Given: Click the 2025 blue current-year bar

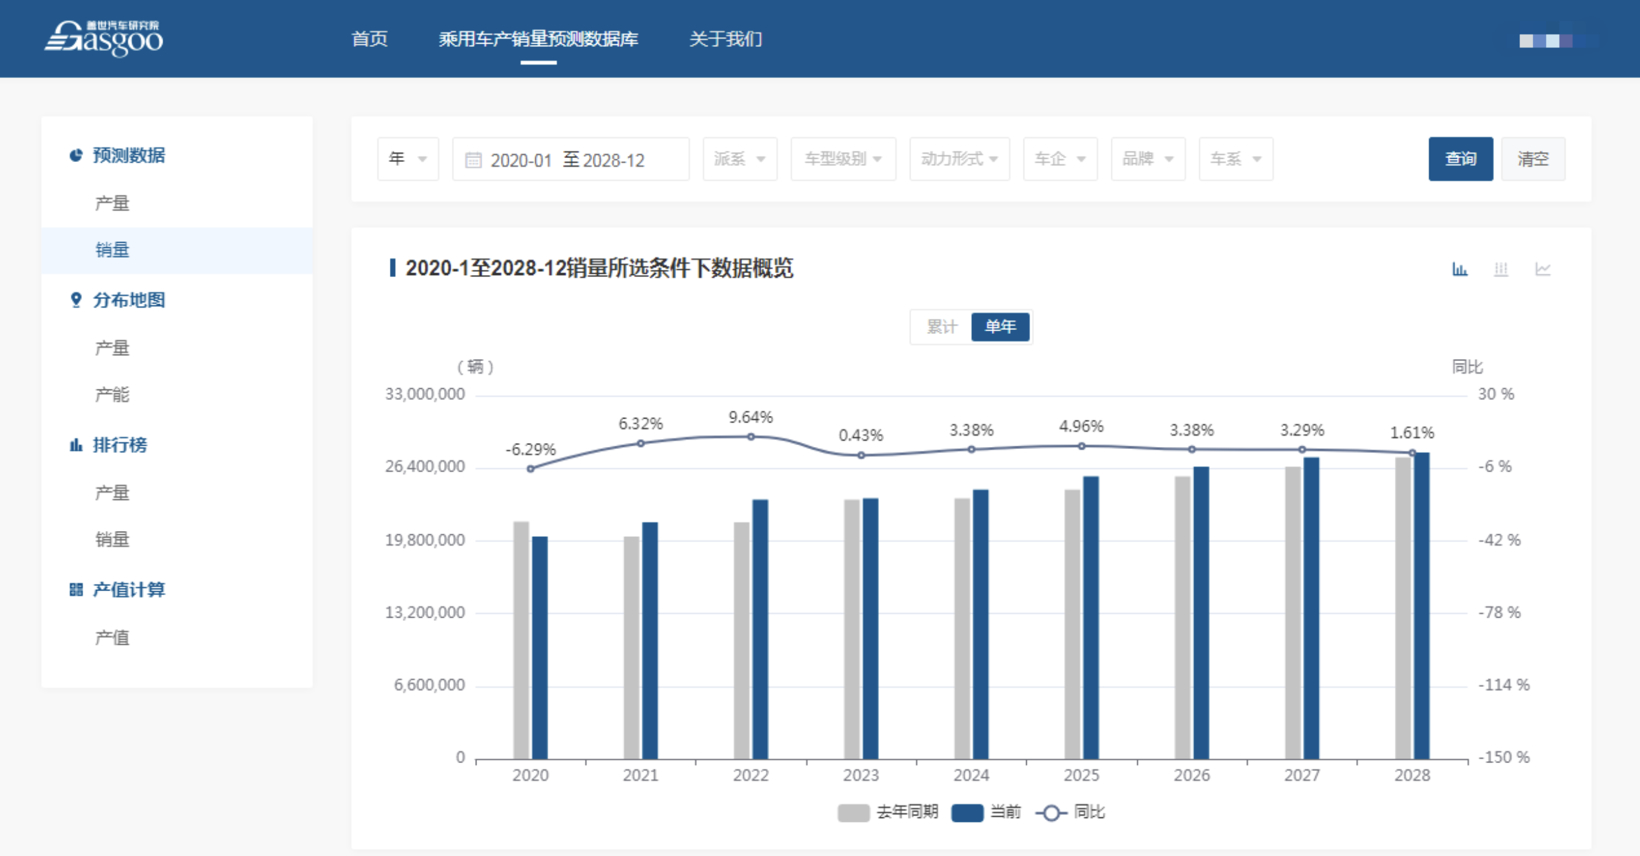Looking at the screenshot, I should [1091, 617].
